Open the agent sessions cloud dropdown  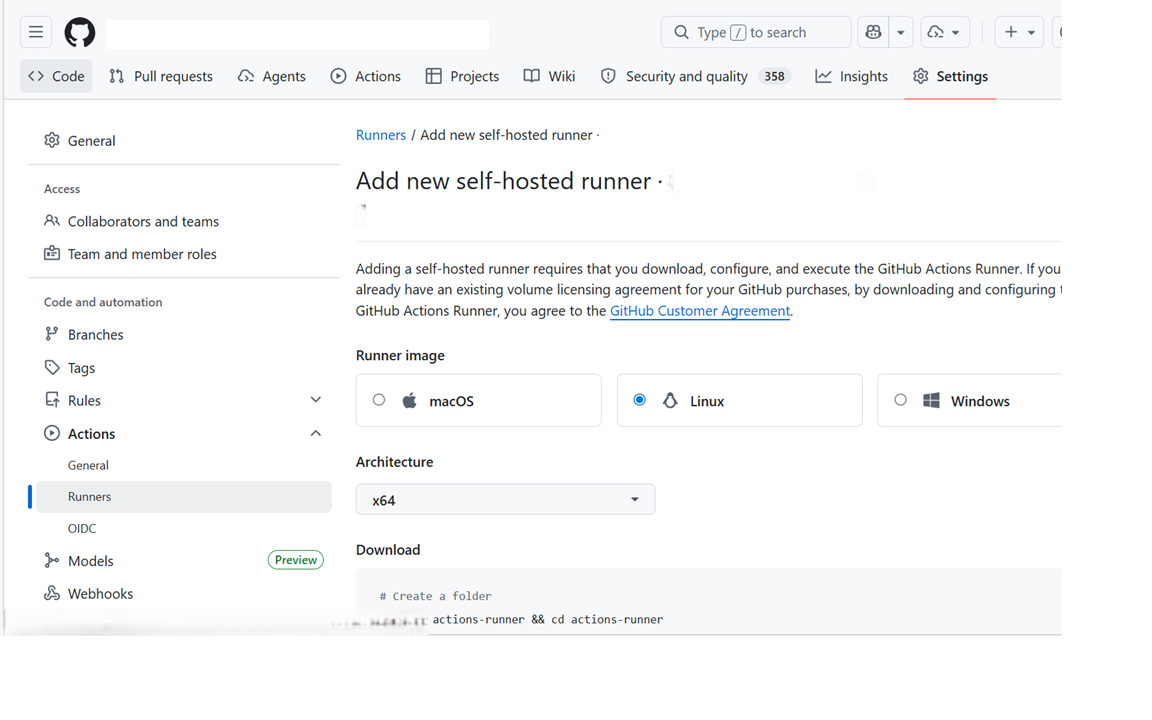pos(945,32)
